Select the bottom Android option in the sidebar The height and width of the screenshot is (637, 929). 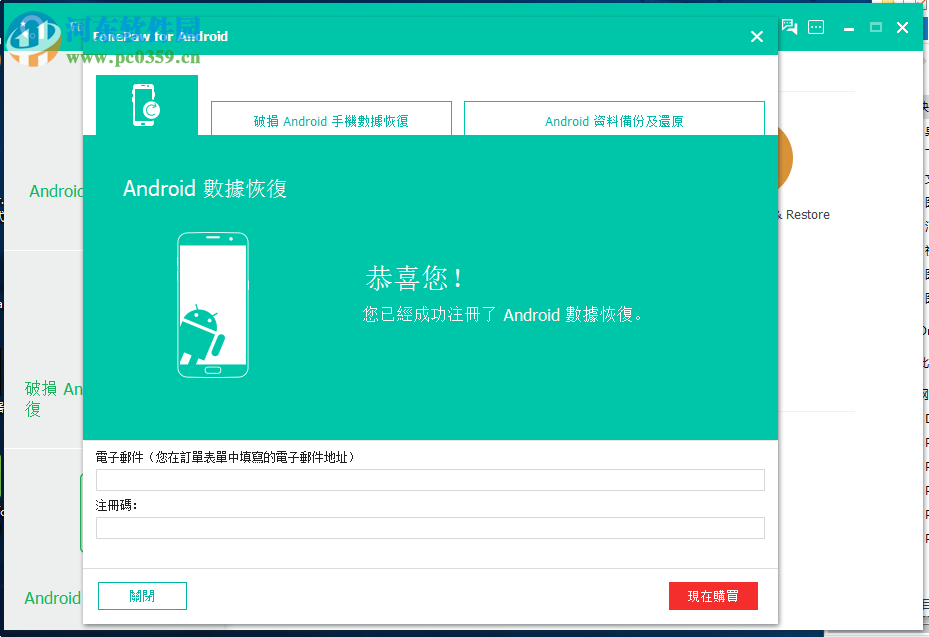[52, 598]
